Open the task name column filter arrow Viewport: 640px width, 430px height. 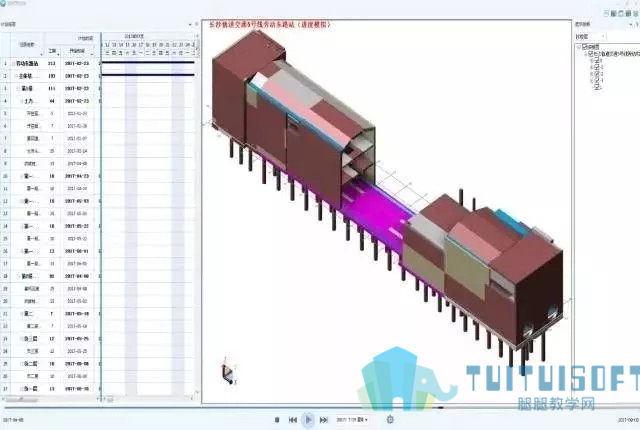41,54
